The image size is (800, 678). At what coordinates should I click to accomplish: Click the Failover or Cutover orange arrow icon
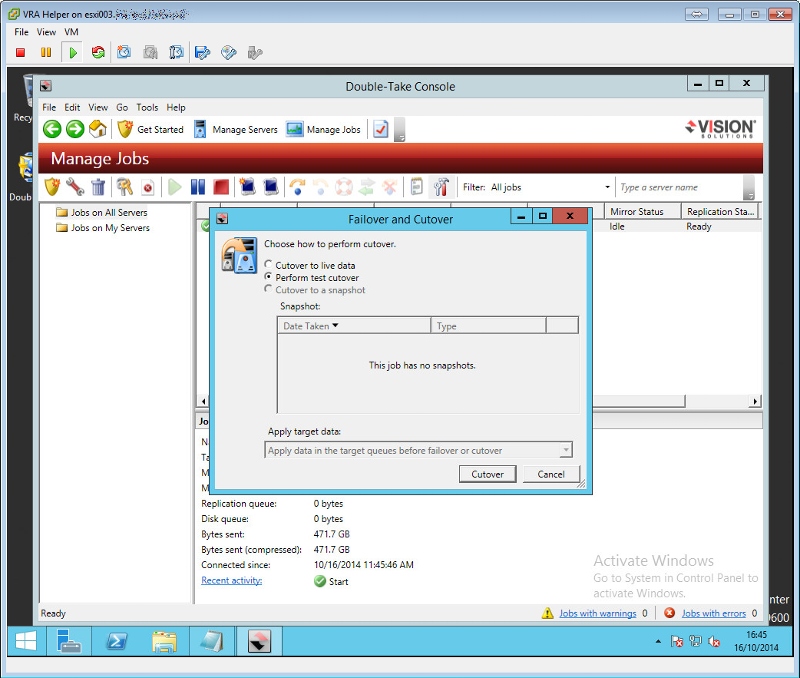[x=297, y=187]
